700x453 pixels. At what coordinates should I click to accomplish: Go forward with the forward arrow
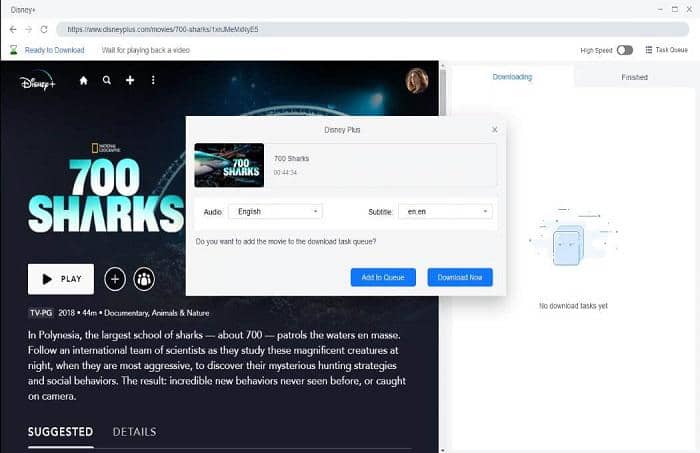tap(29, 29)
